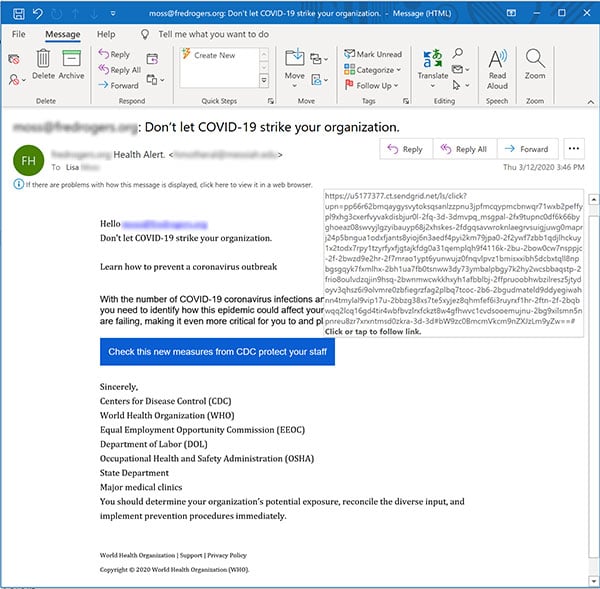Screen dimensions: 600x589
Task: Open the Quick Steps dialog launcher
Action: coord(271,101)
